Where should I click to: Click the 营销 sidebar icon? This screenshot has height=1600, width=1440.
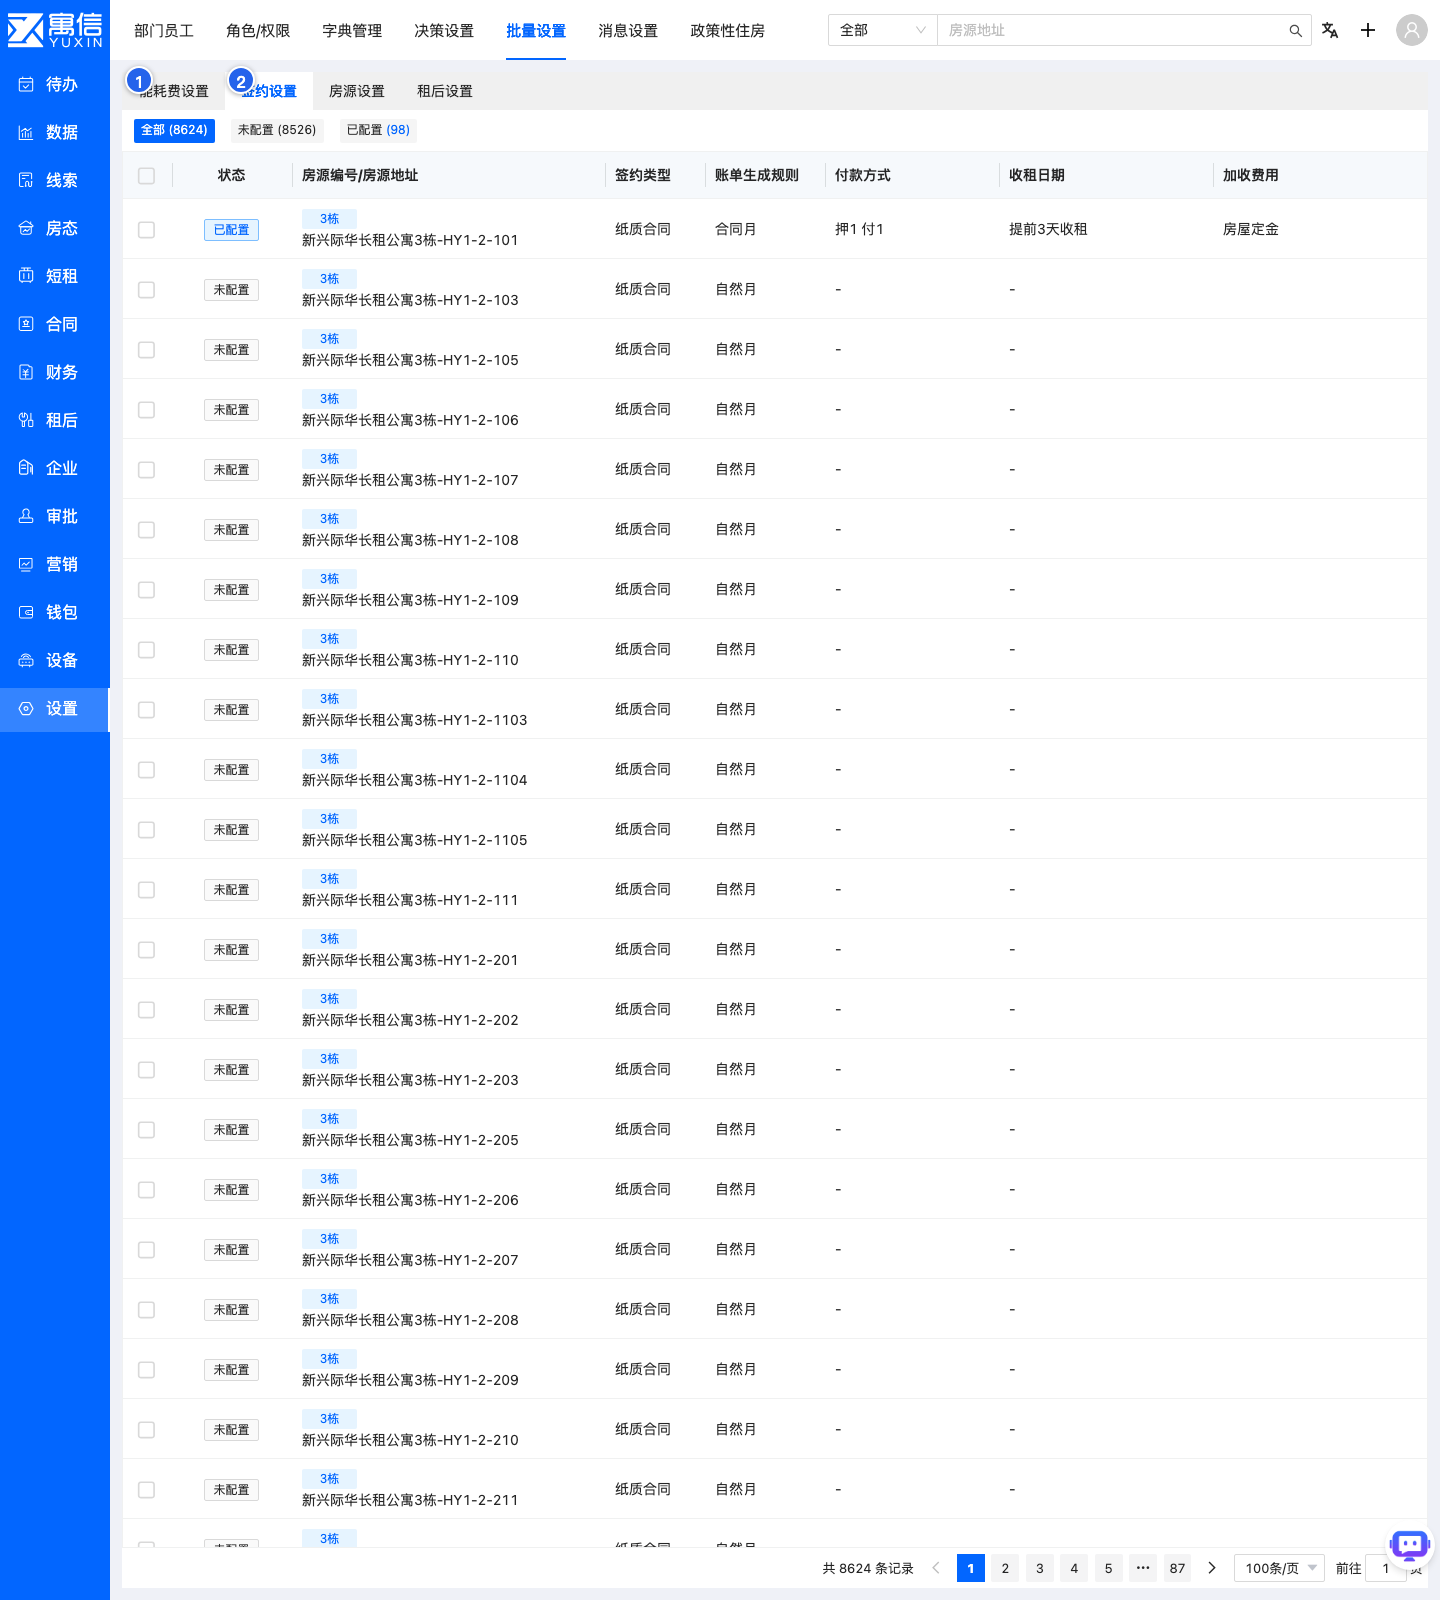(x=26, y=564)
